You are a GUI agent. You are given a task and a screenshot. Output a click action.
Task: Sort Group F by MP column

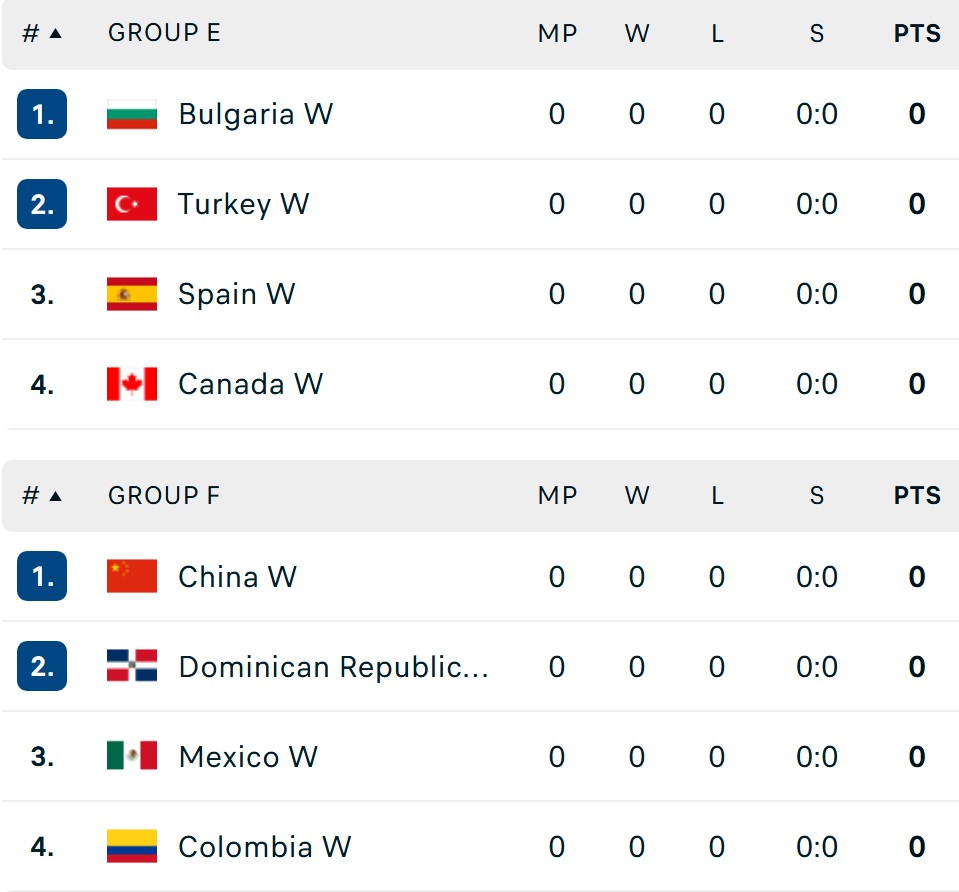coord(557,496)
